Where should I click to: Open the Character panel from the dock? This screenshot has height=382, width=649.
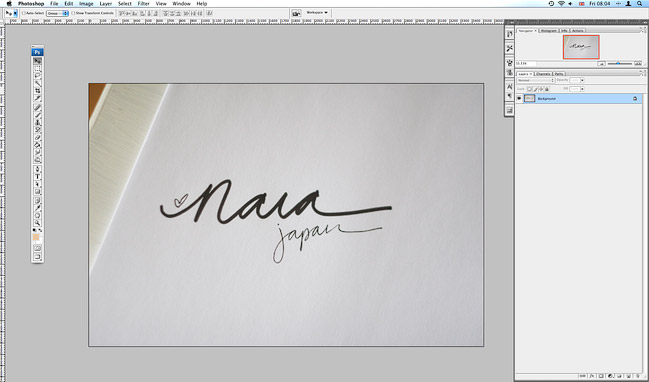[510, 86]
